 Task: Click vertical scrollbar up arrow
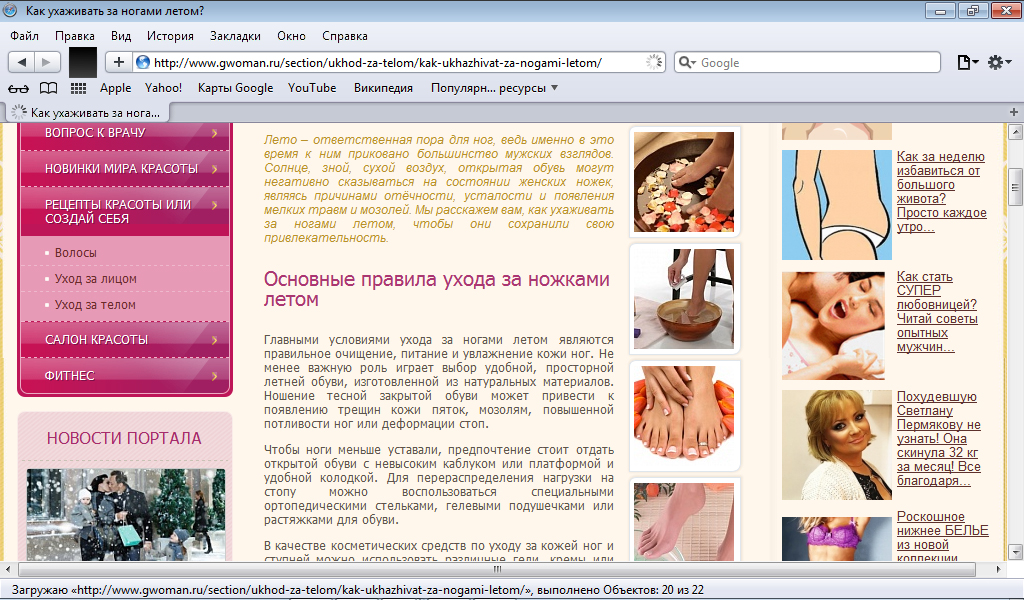click(1015, 133)
